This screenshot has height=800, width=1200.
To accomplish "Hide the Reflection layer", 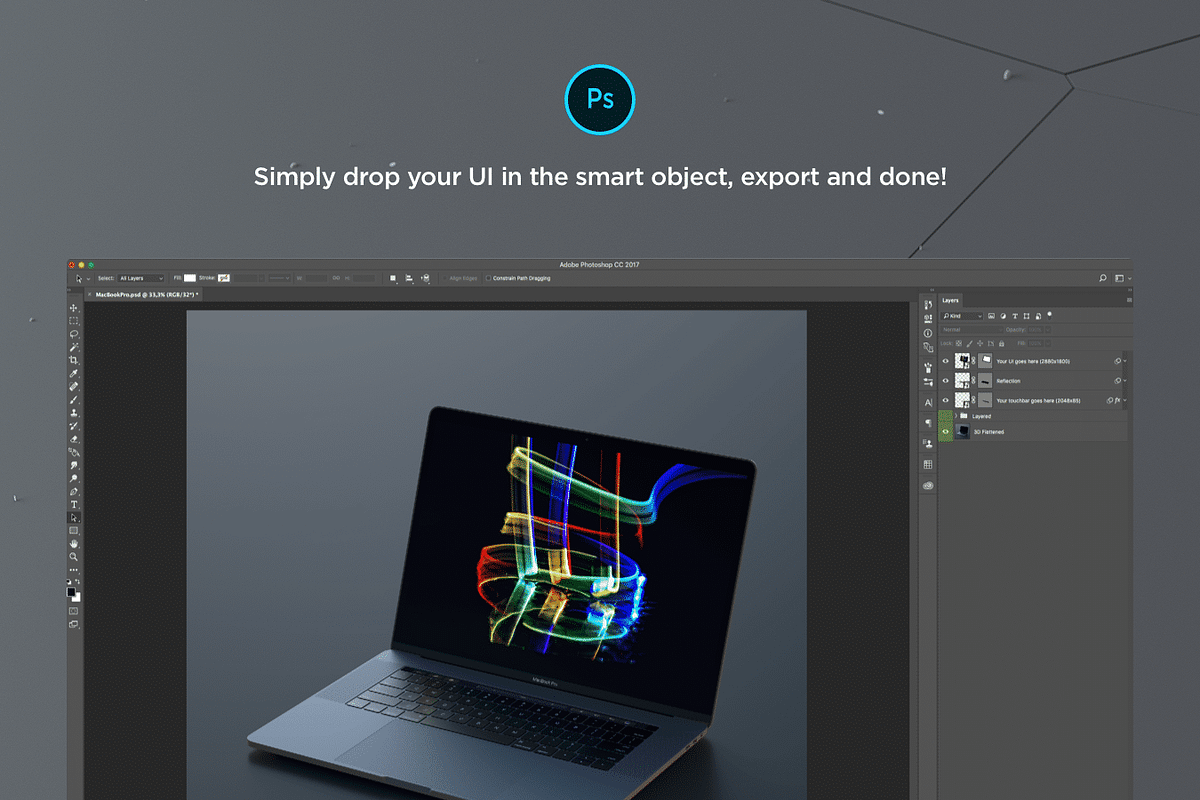I will [x=945, y=381].
